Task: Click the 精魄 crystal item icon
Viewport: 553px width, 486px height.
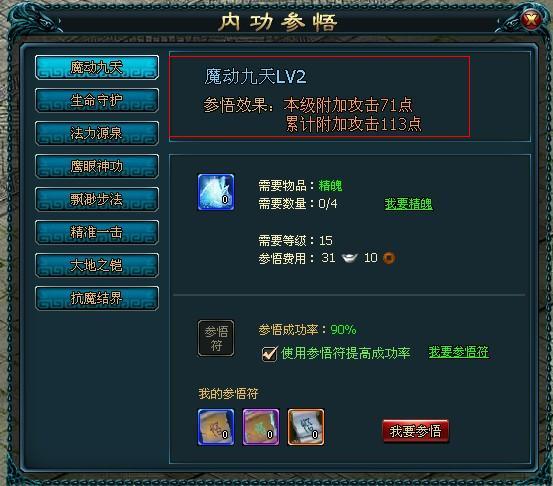Action: point(216,192)
